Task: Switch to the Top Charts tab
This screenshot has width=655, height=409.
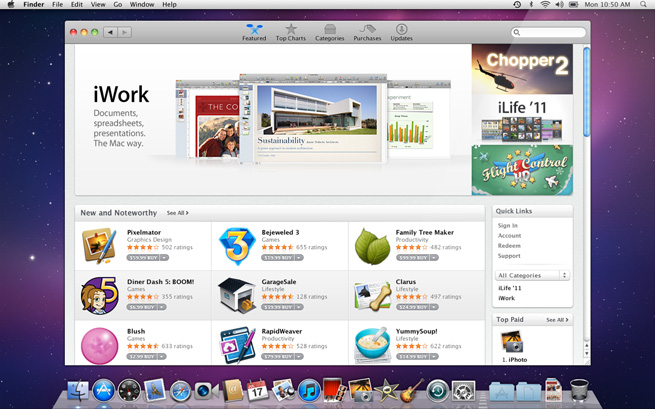Action: point(291,33)
